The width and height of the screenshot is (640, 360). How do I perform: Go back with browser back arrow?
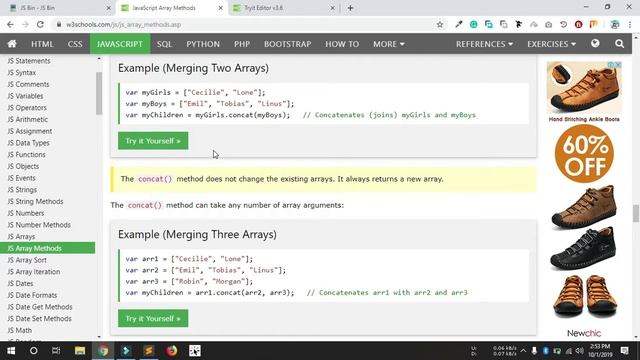pos(10,24)
